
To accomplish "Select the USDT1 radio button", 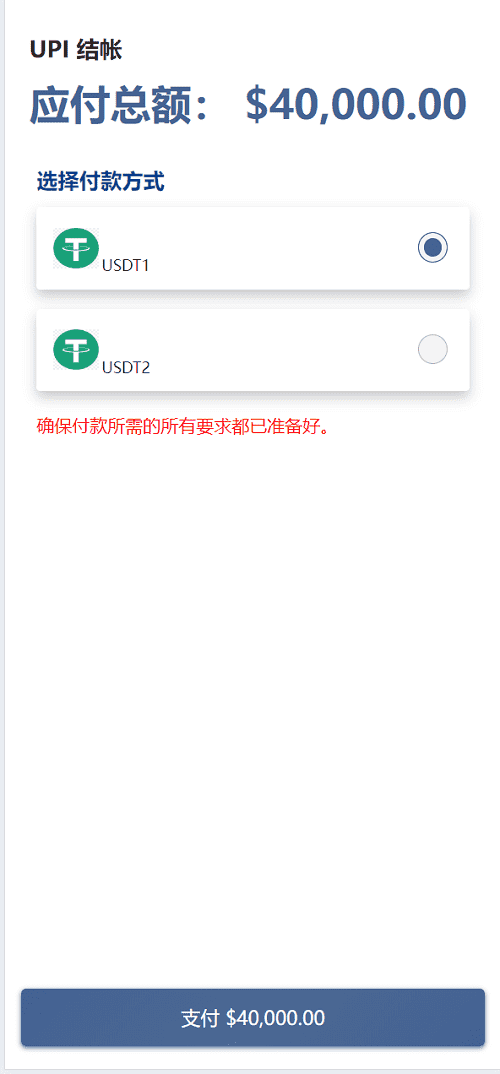I will pos(433,248).
